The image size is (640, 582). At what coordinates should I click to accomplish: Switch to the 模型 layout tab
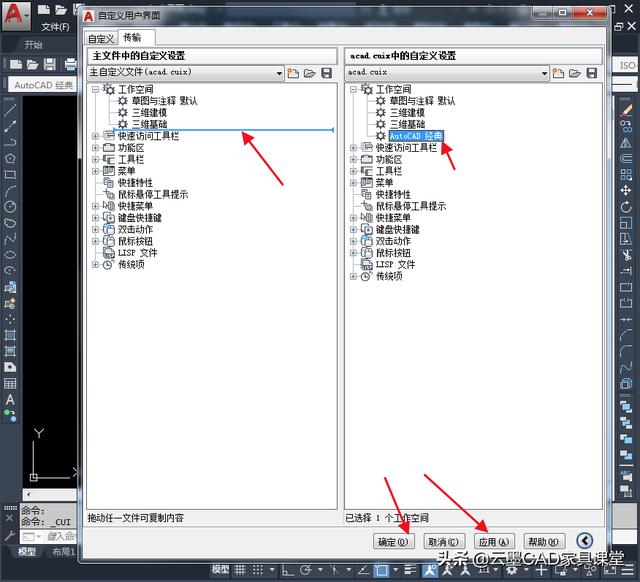(27, 552)
